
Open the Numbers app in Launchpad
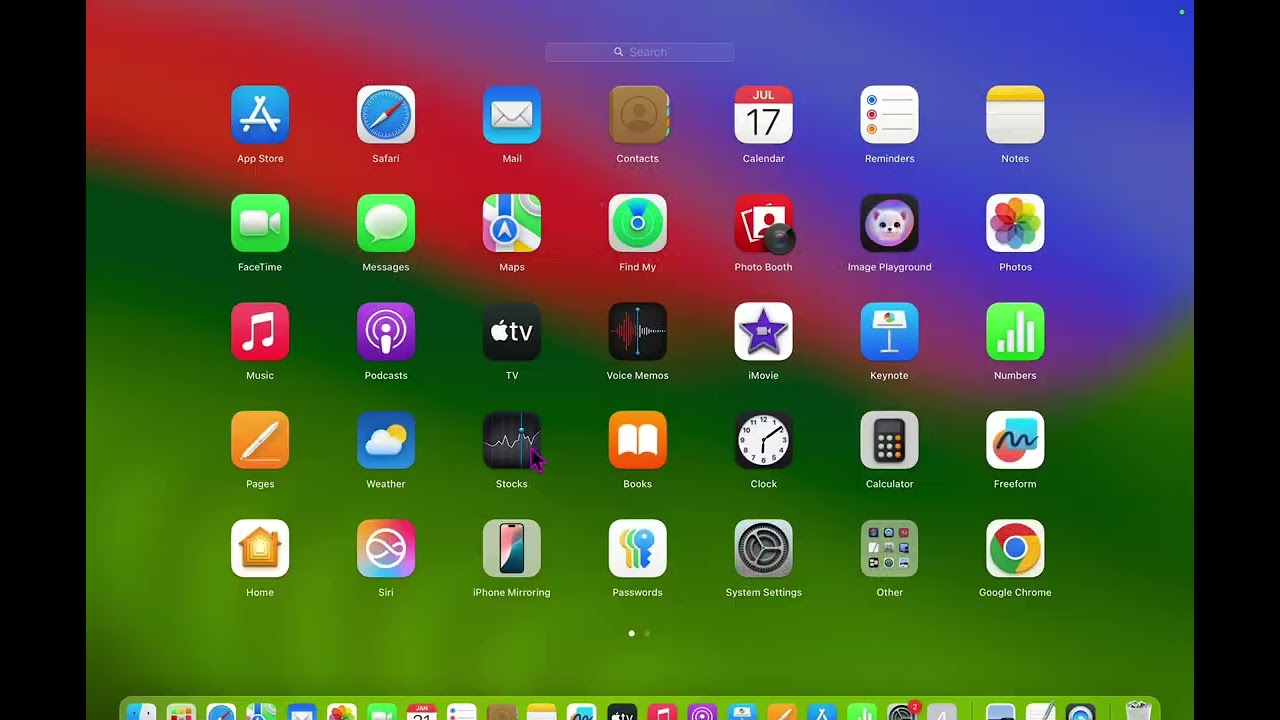pyautogui.click(x=1015, y=332)
